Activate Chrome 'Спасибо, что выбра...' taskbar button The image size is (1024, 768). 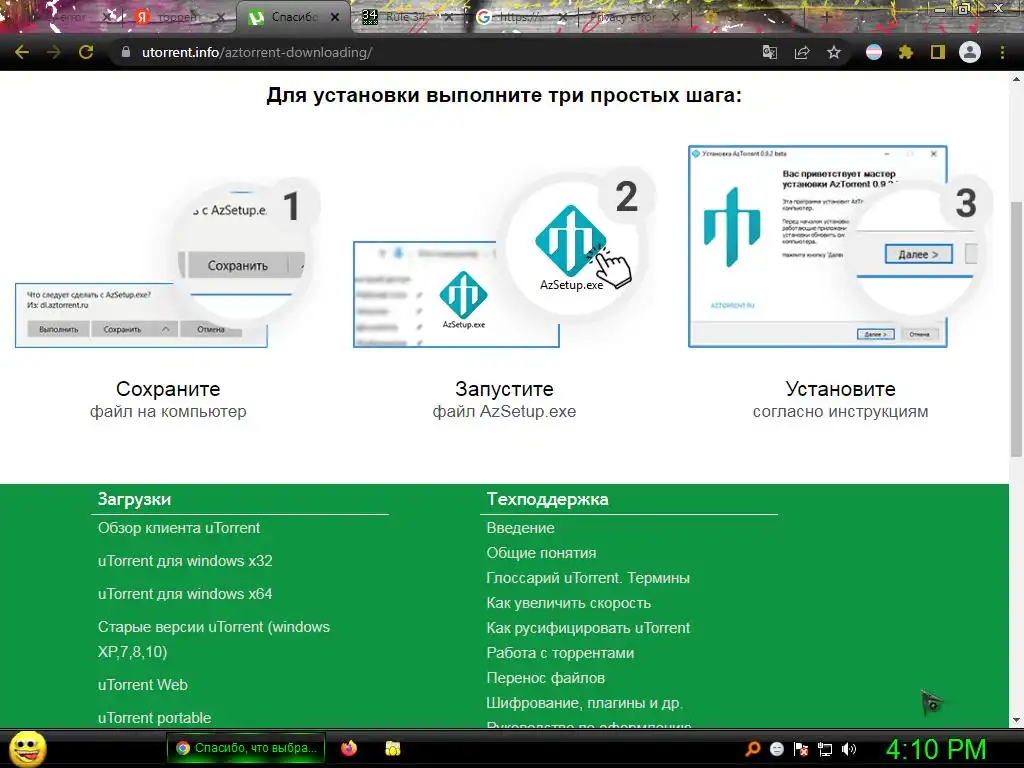coord(246,748)
